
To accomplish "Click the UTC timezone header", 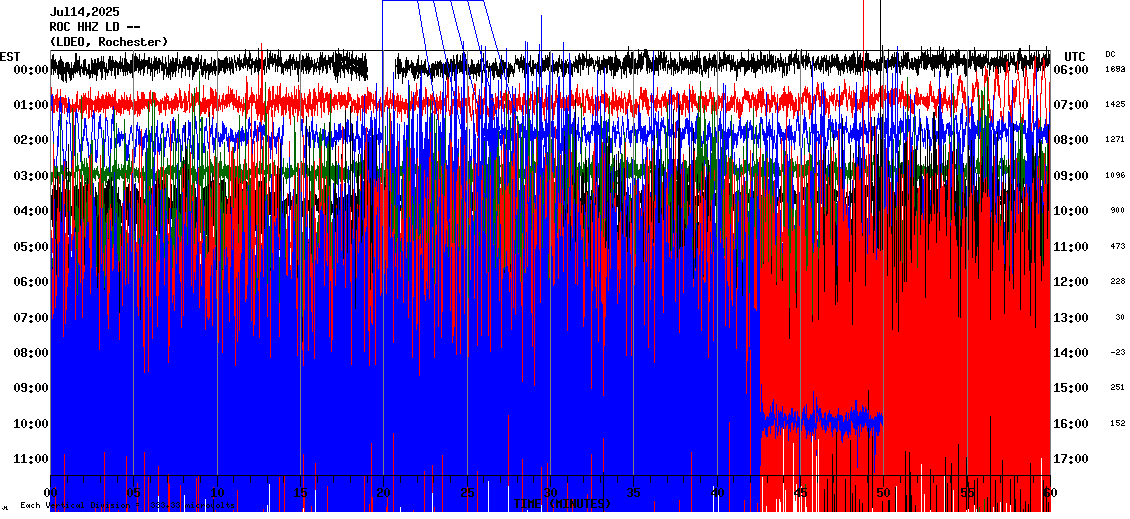I will tap(1074, 56).
